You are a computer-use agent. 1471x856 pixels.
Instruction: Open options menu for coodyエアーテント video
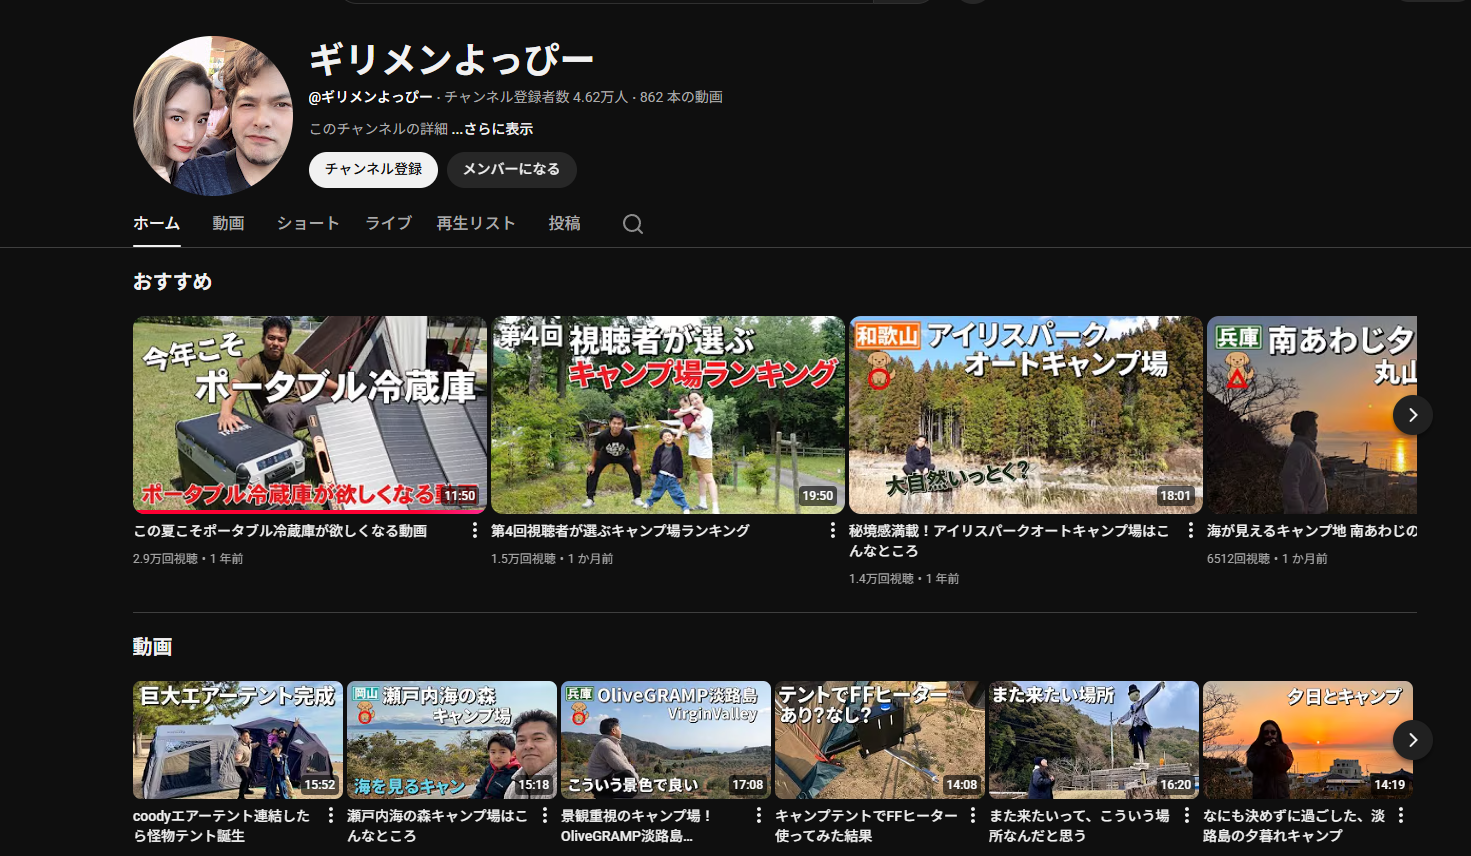pos(332,816)
